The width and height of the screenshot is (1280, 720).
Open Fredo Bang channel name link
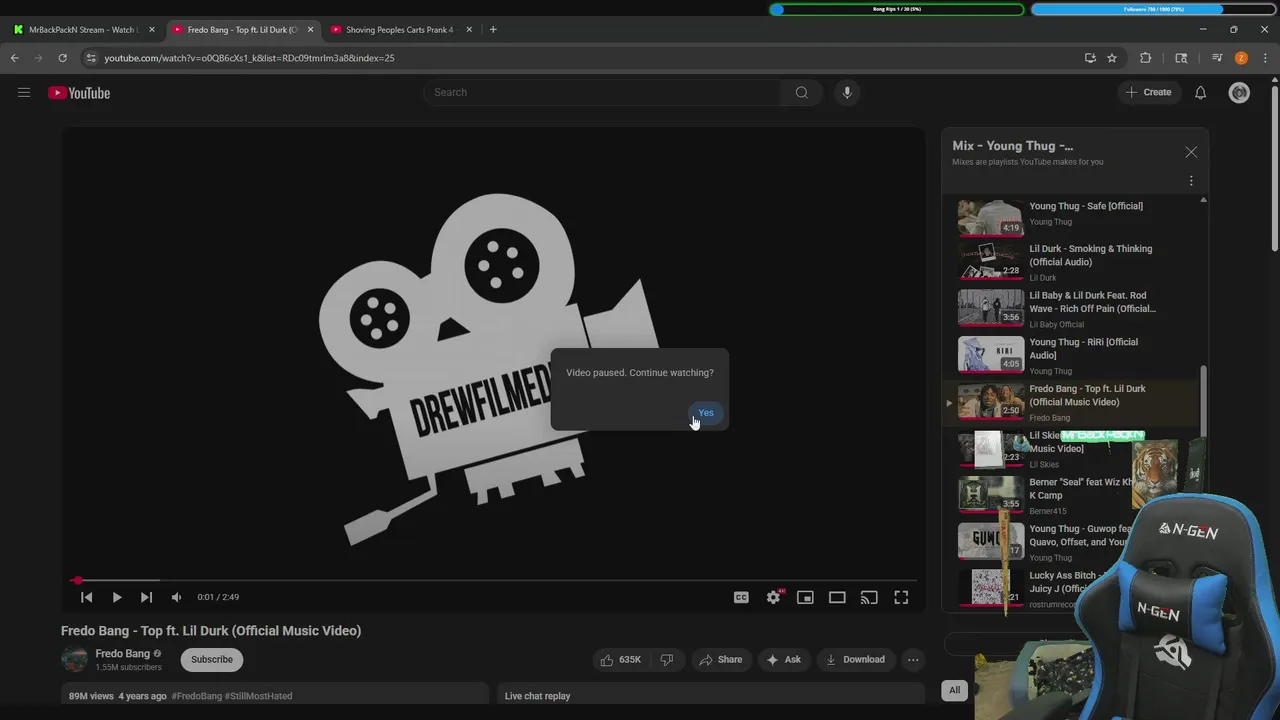point(122,654)
